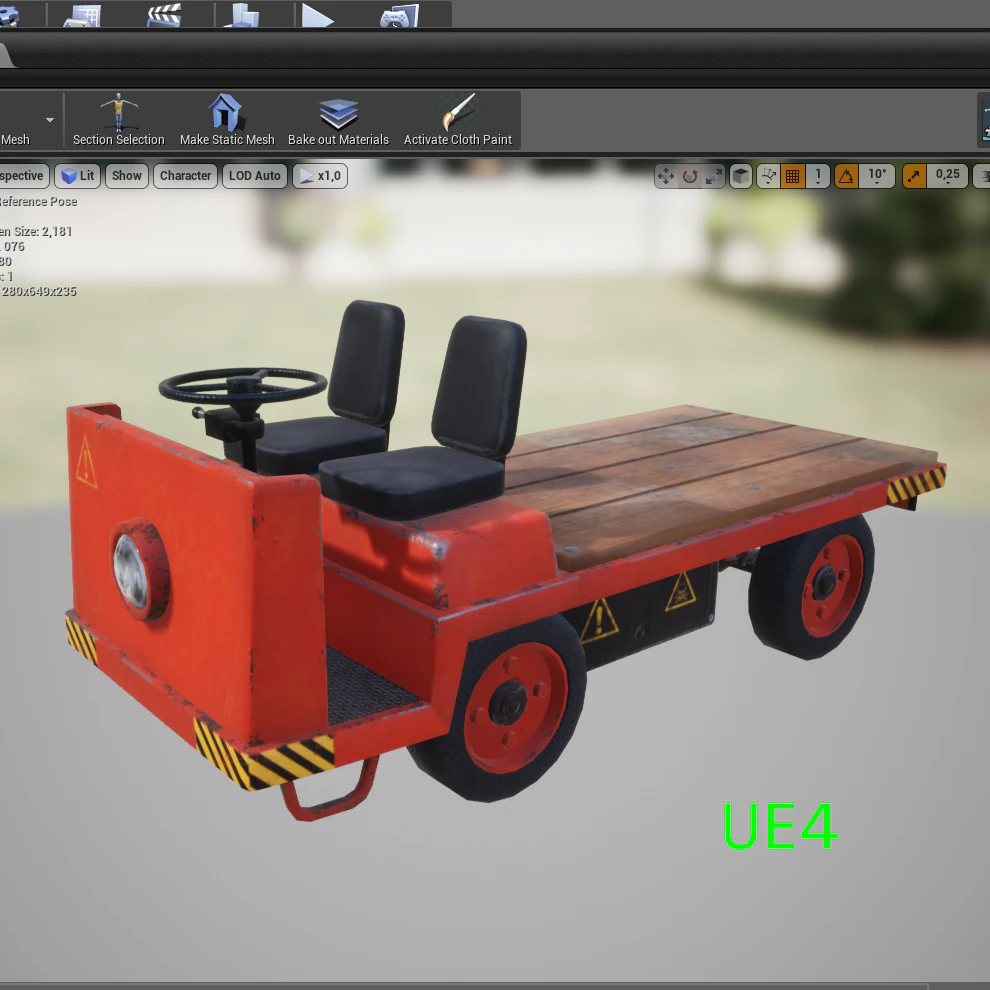Image resolution: width=990 pixels, height=990 pixels.
Task: Expand the Mesh toolbar dropdown arrow
Action: click(x=50, y=120)
